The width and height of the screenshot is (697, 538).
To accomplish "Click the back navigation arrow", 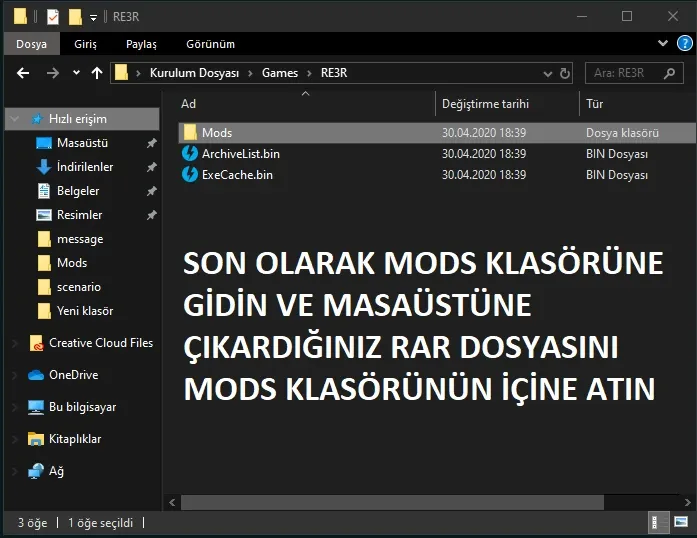I will coord(23,73).
